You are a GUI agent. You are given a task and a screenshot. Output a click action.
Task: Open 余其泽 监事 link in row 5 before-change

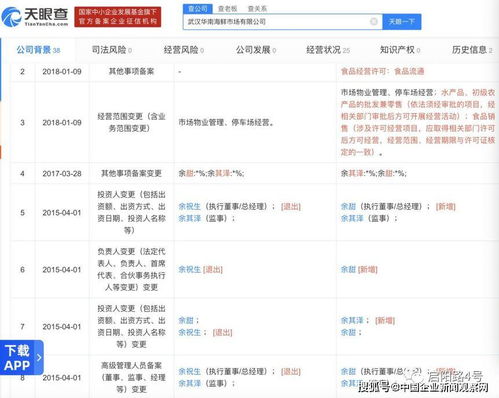[x=190, y=218]
